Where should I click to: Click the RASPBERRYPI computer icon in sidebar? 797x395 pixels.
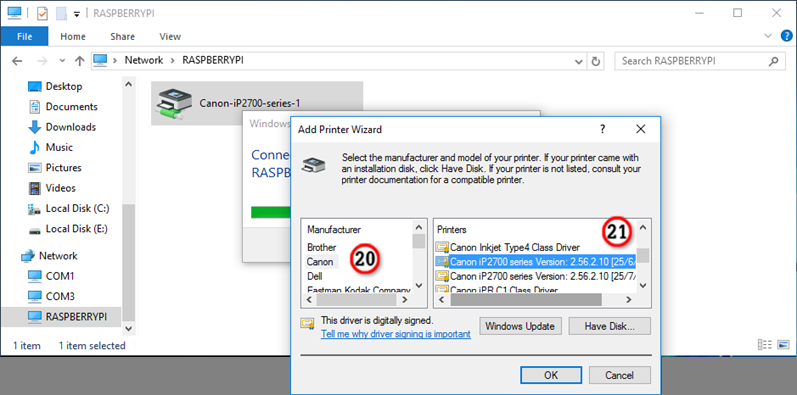tap(35, 317)
